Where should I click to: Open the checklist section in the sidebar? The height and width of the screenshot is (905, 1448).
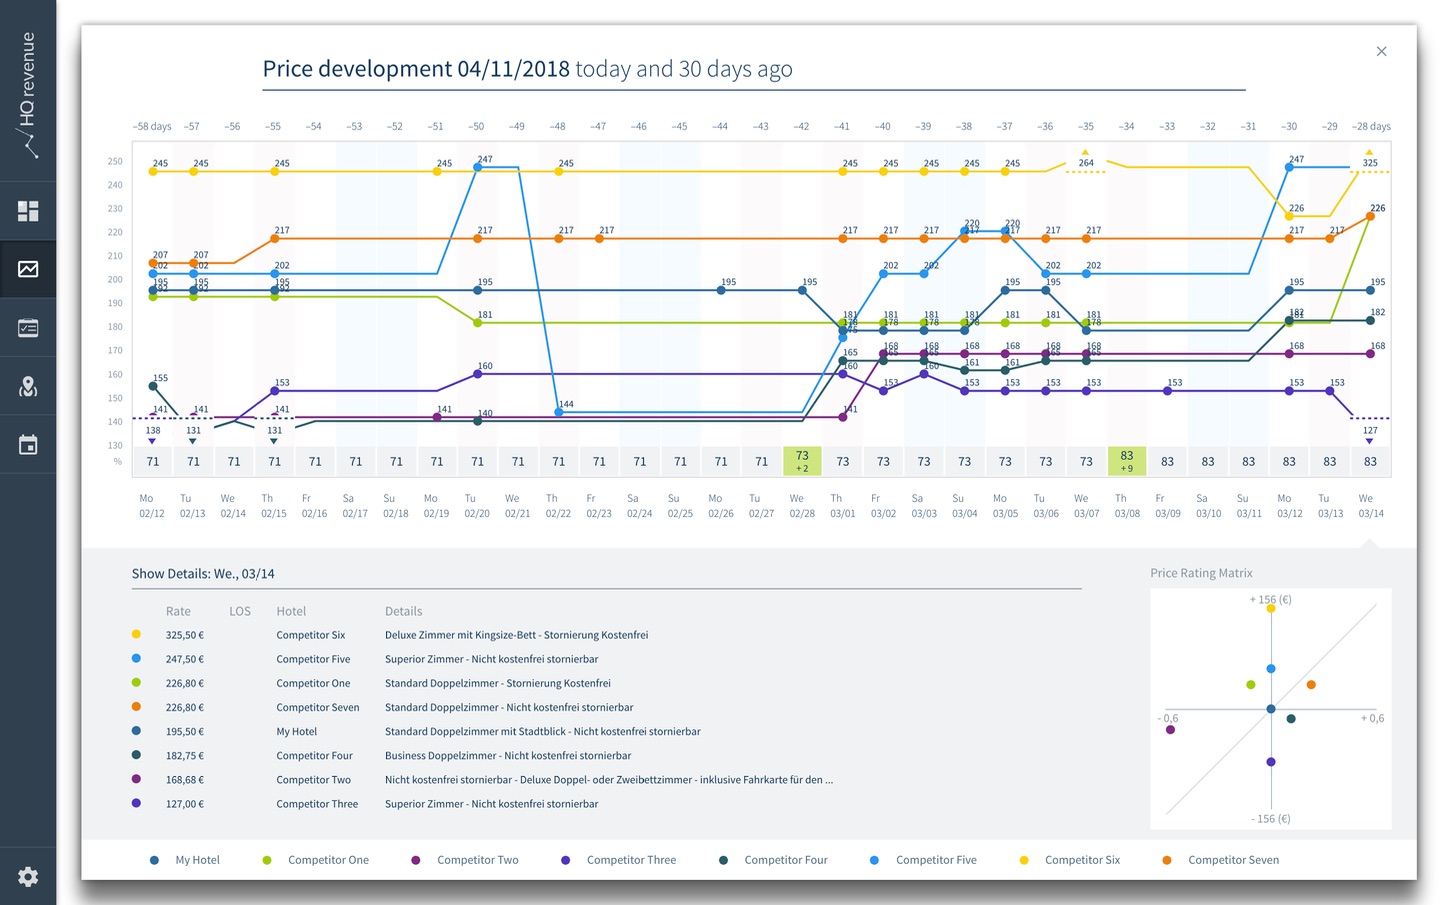coord(28,328)
